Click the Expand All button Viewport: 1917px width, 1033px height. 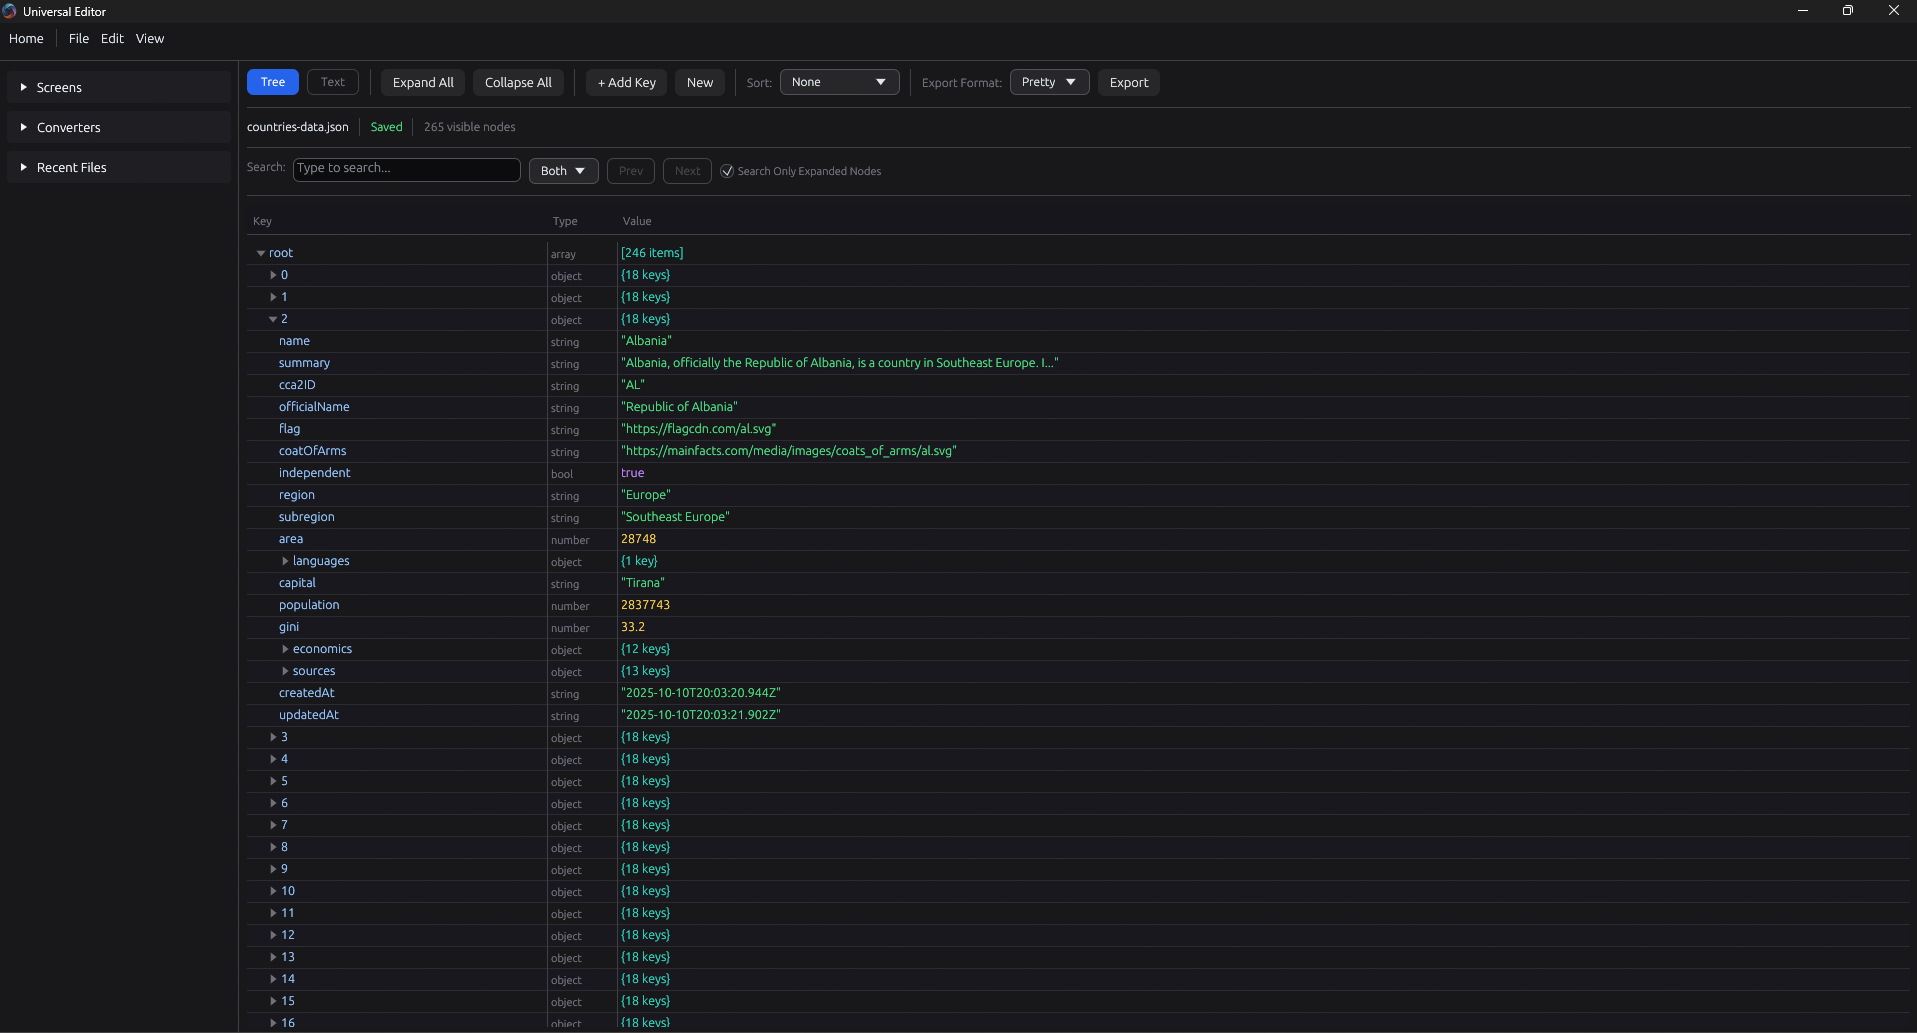[x=423, y=82]
